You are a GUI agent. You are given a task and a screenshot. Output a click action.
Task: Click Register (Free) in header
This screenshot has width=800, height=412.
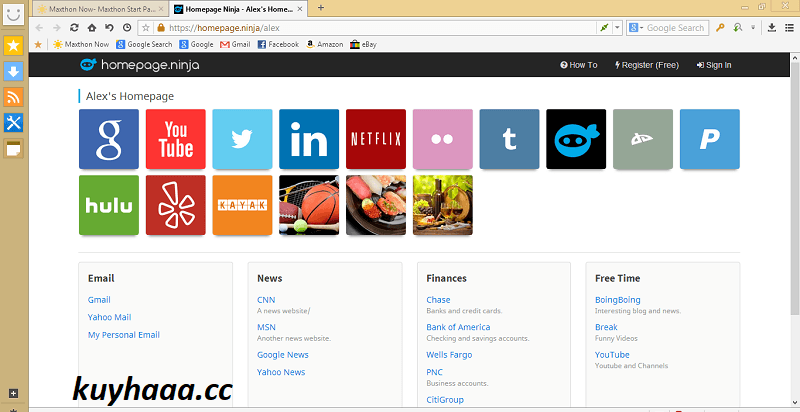coord(646,65)
